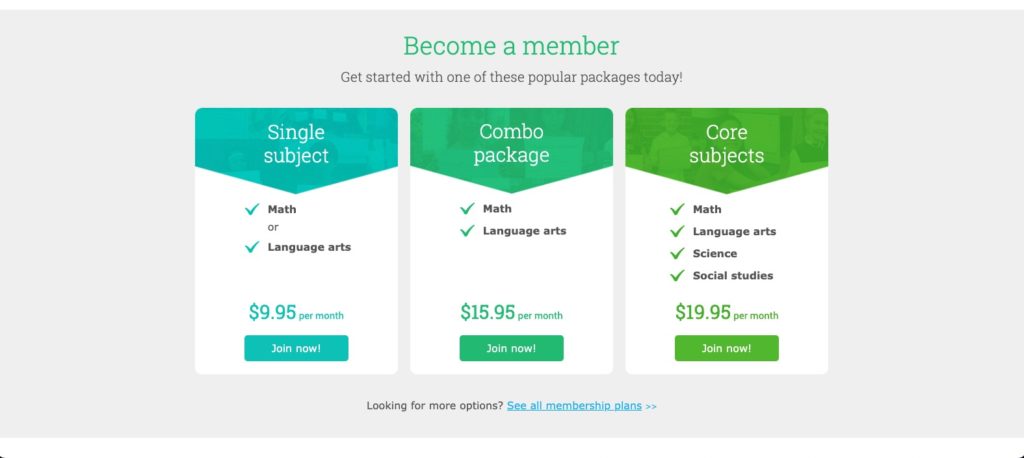
Task: Click the Science checkmark in Core subjects
Action: click(x=677, y=254)
